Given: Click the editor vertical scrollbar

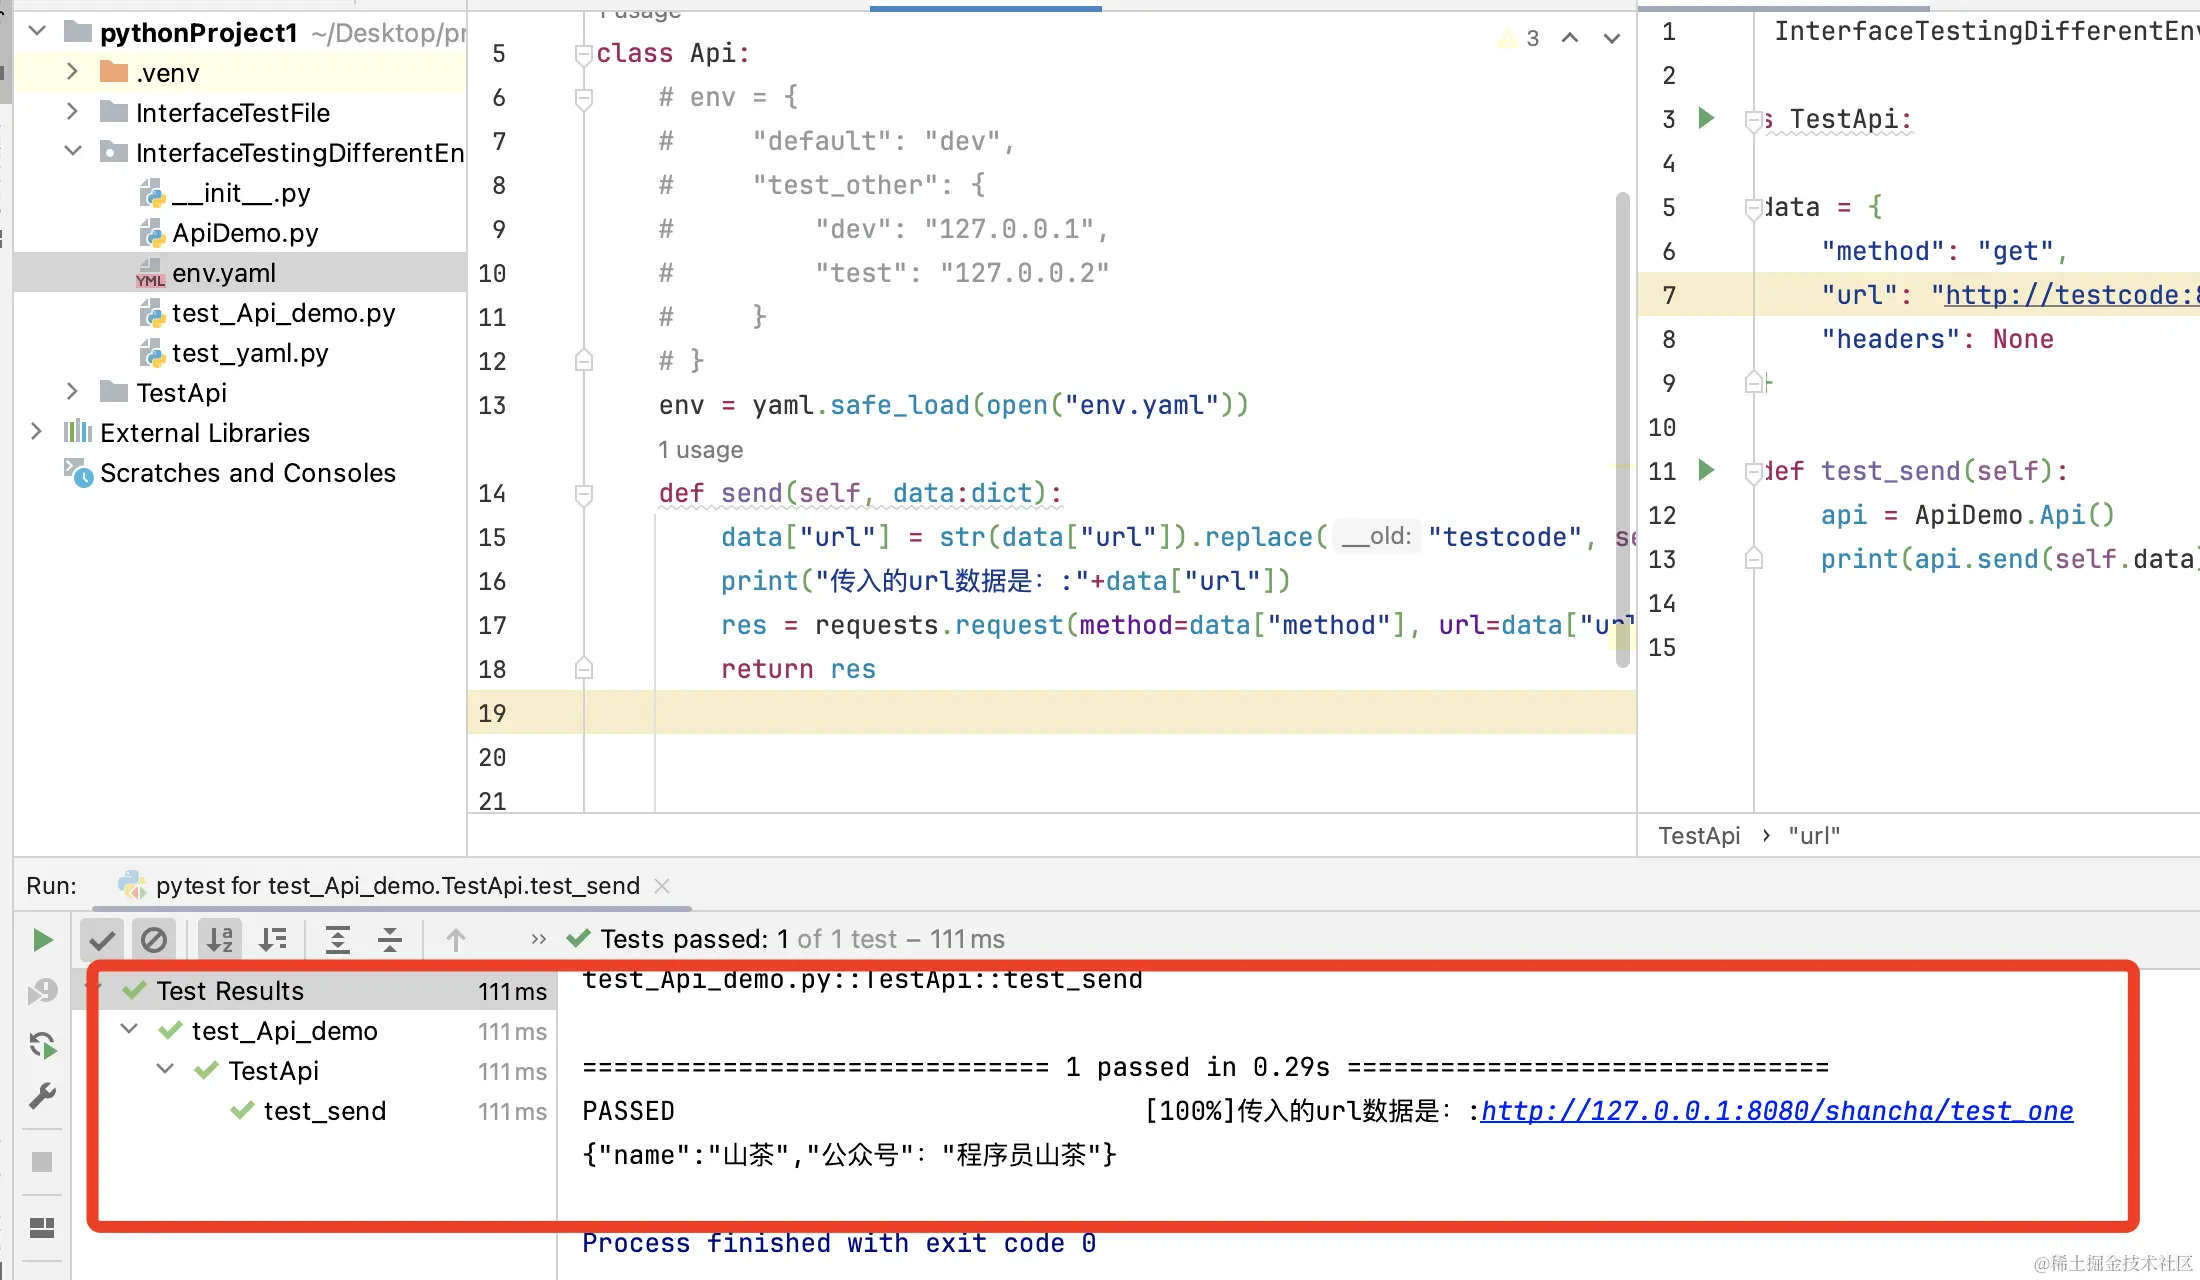Looking at the screenshot, I should pyautogui.click(x=1622, y=430).
